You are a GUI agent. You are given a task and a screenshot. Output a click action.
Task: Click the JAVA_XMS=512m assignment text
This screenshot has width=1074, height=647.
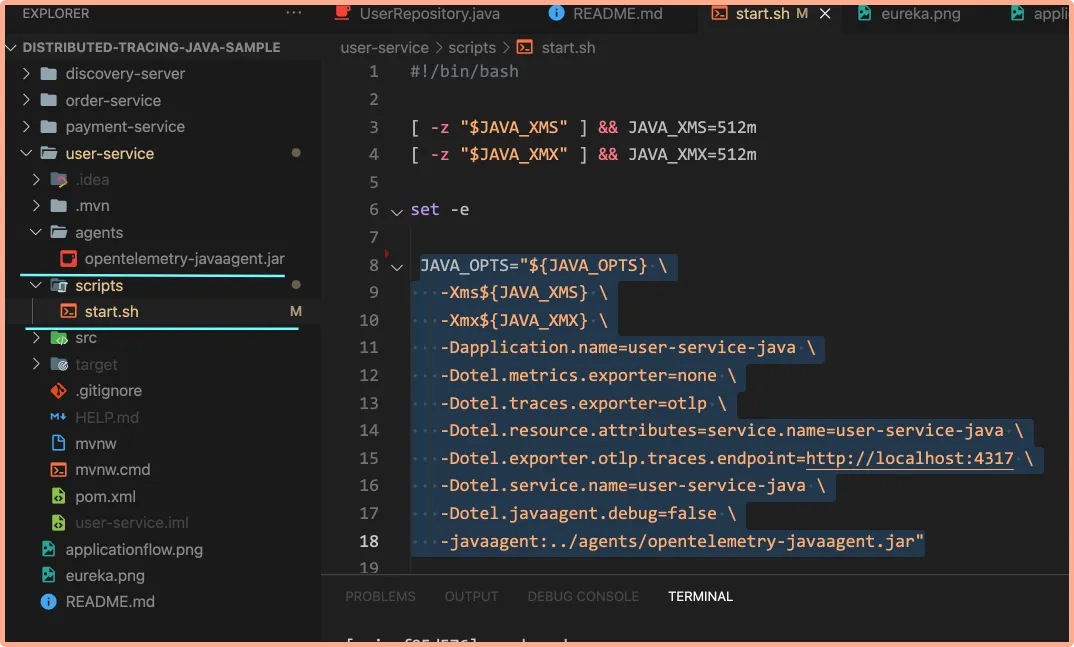[x=692, y=127]
